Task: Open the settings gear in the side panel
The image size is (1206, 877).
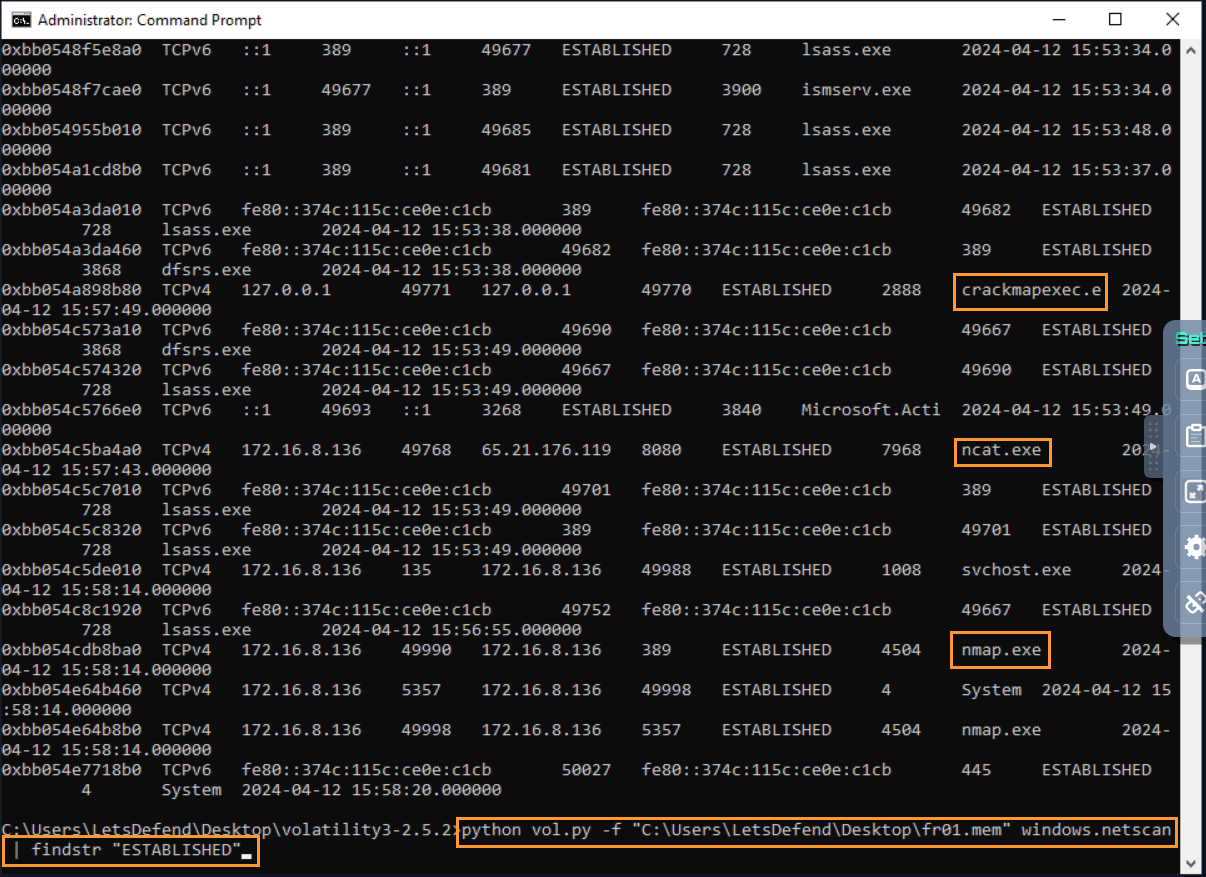Action: pos(1194,547)
